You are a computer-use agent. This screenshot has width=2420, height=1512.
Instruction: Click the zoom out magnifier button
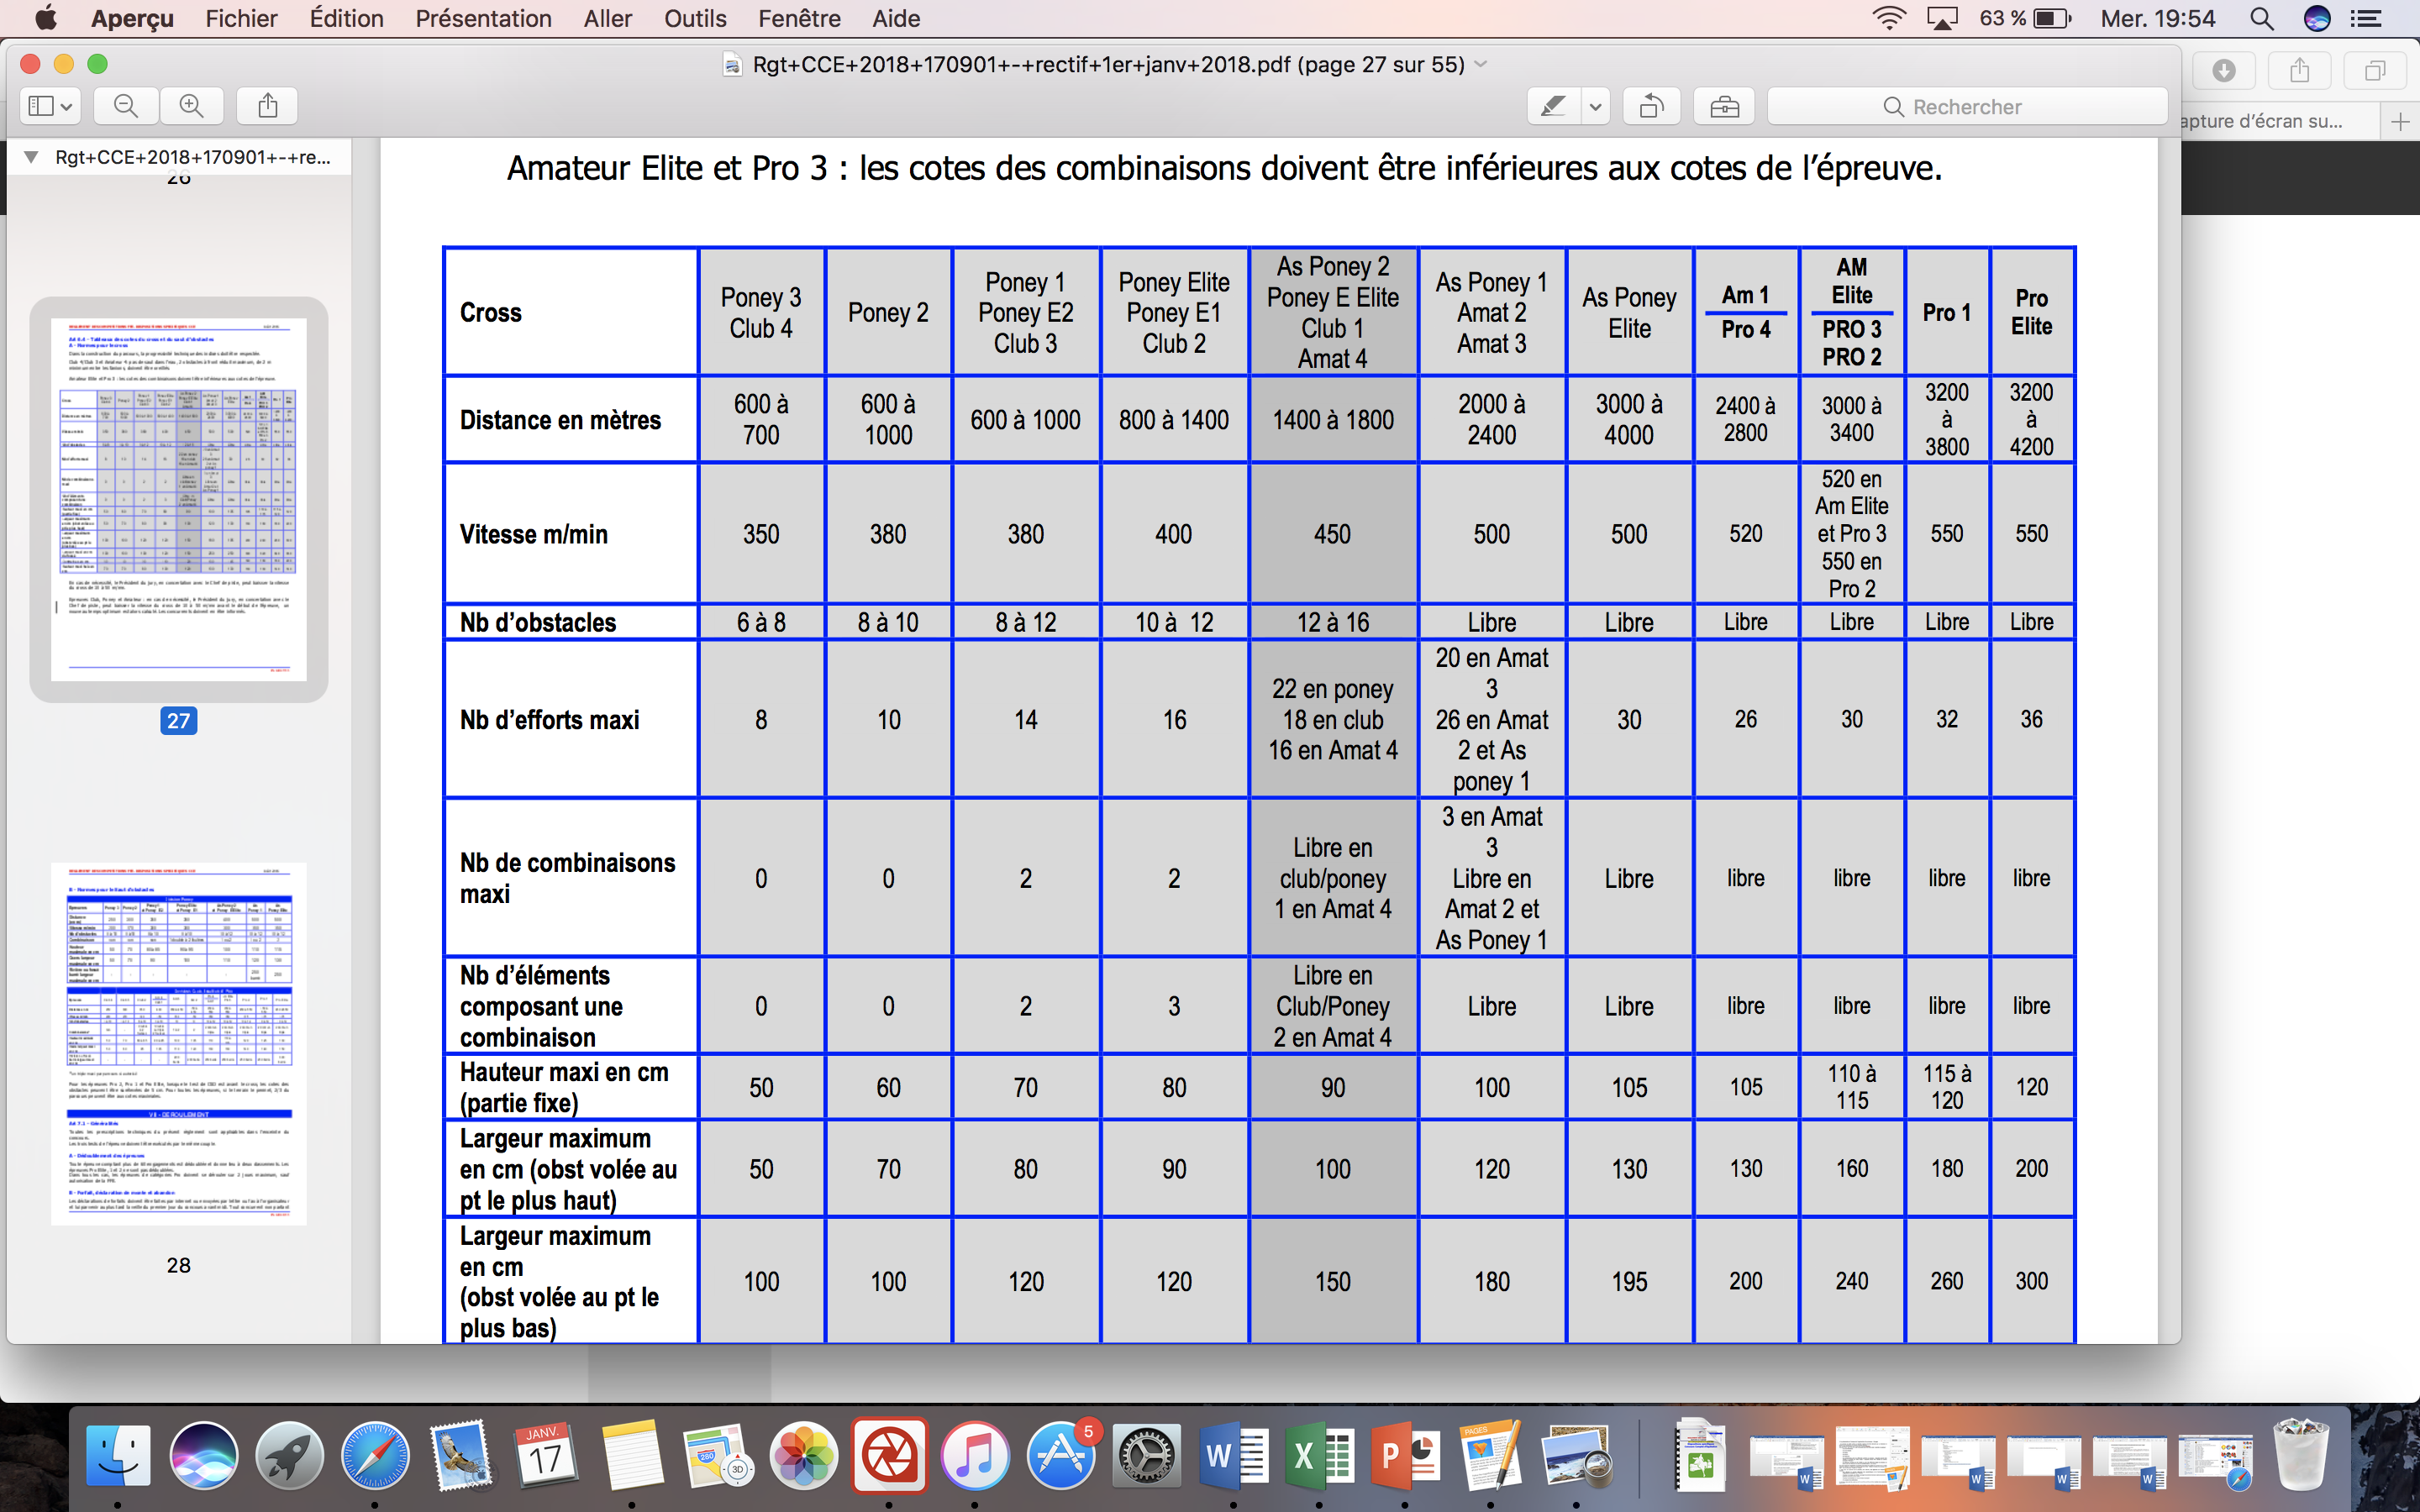126,106
